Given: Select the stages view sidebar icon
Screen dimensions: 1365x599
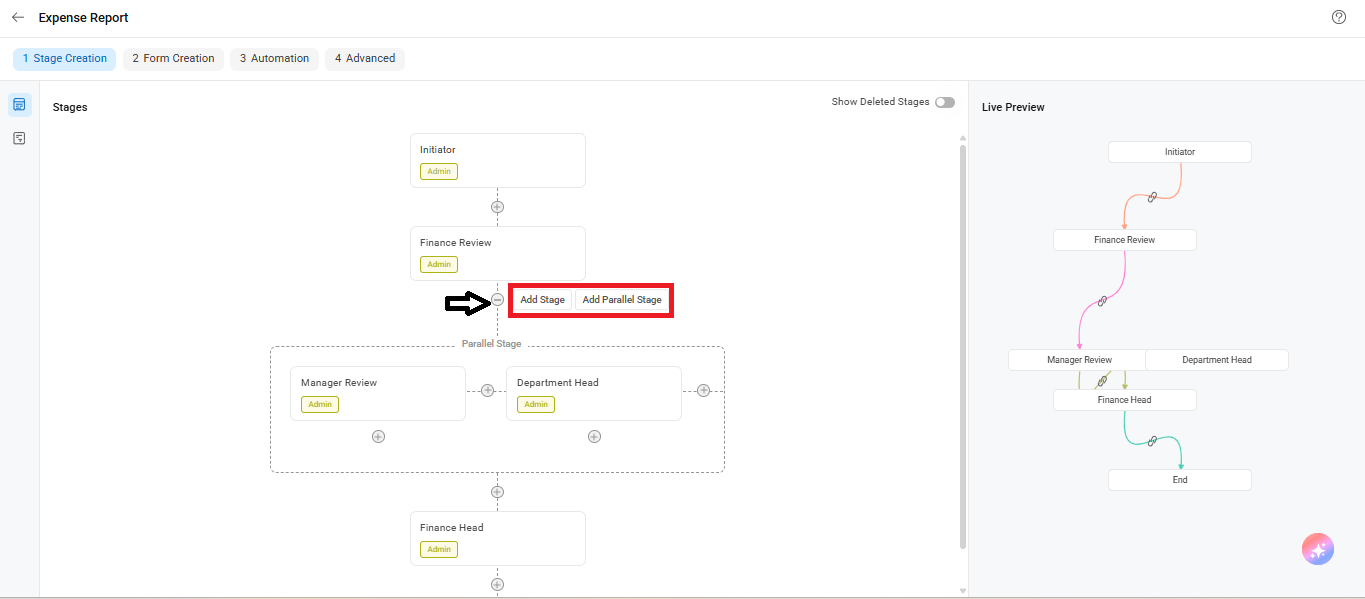Looking at the screenshot, I should (19, 104).
